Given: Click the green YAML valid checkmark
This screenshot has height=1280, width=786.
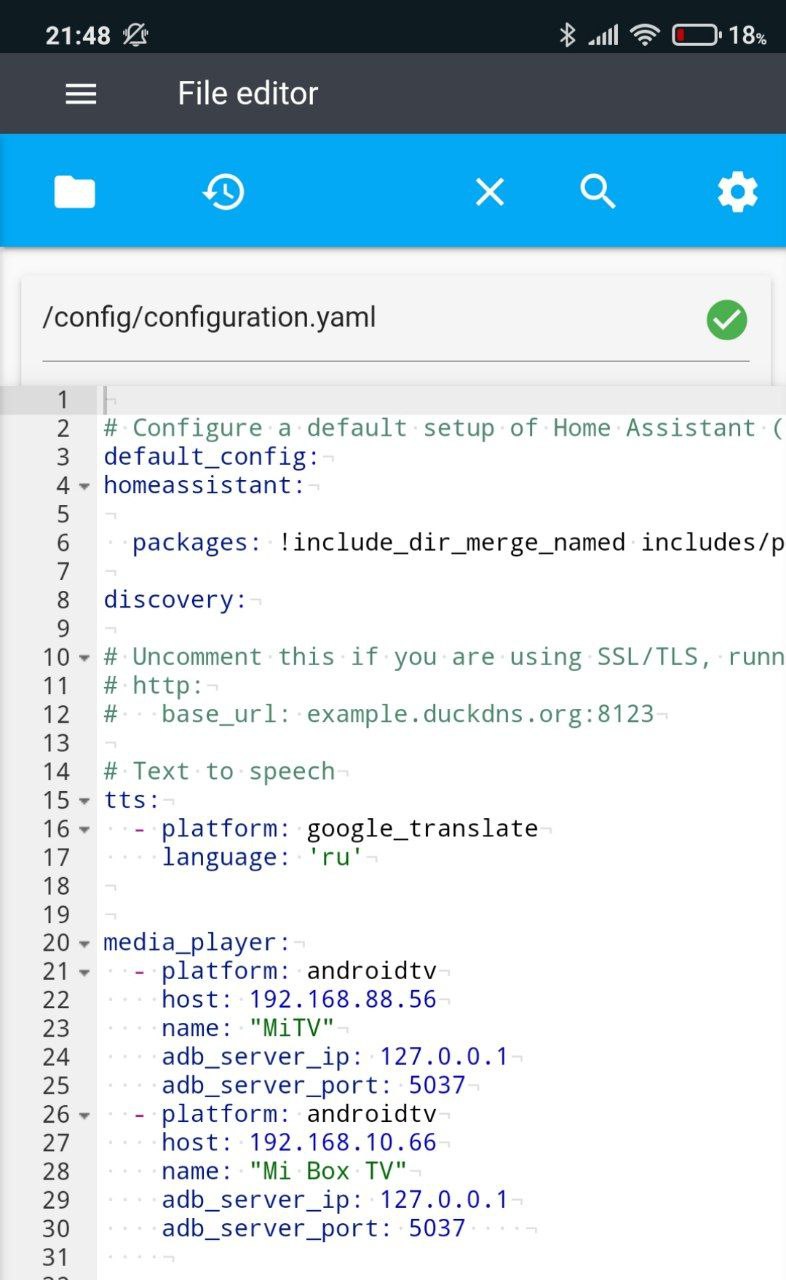Looking at the screenshot, I should 727,320.
